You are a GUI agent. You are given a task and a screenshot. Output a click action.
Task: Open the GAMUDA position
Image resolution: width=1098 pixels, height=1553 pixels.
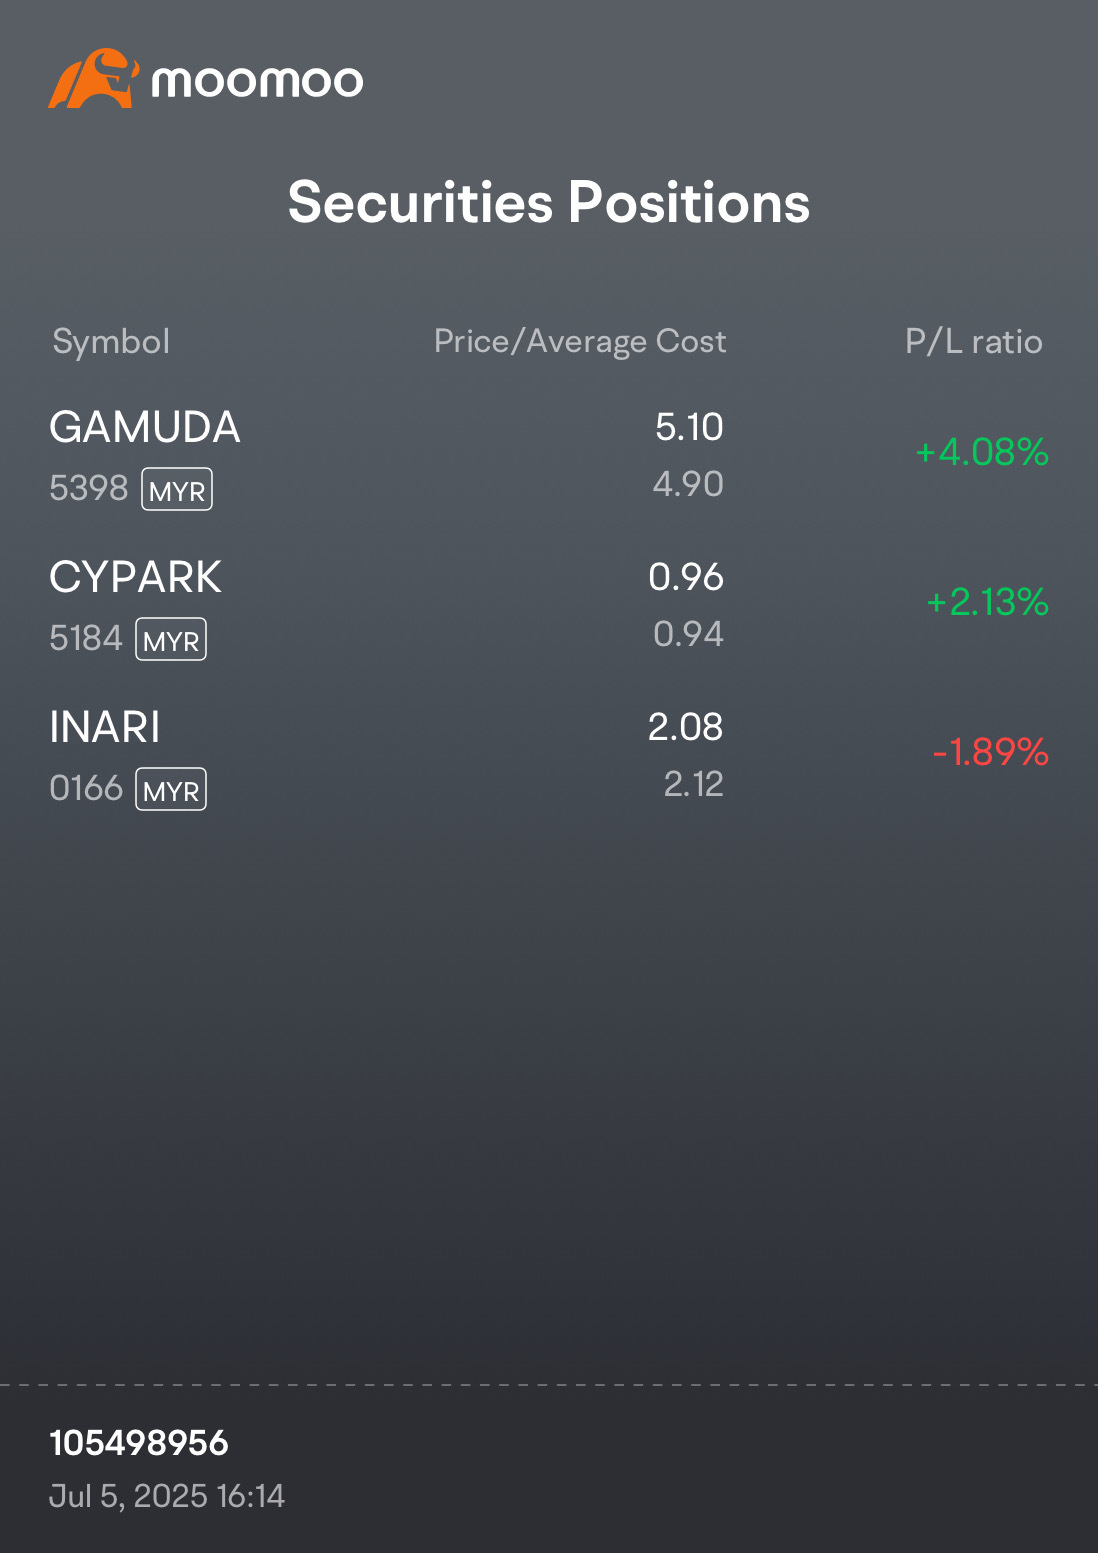coord(549,456)
